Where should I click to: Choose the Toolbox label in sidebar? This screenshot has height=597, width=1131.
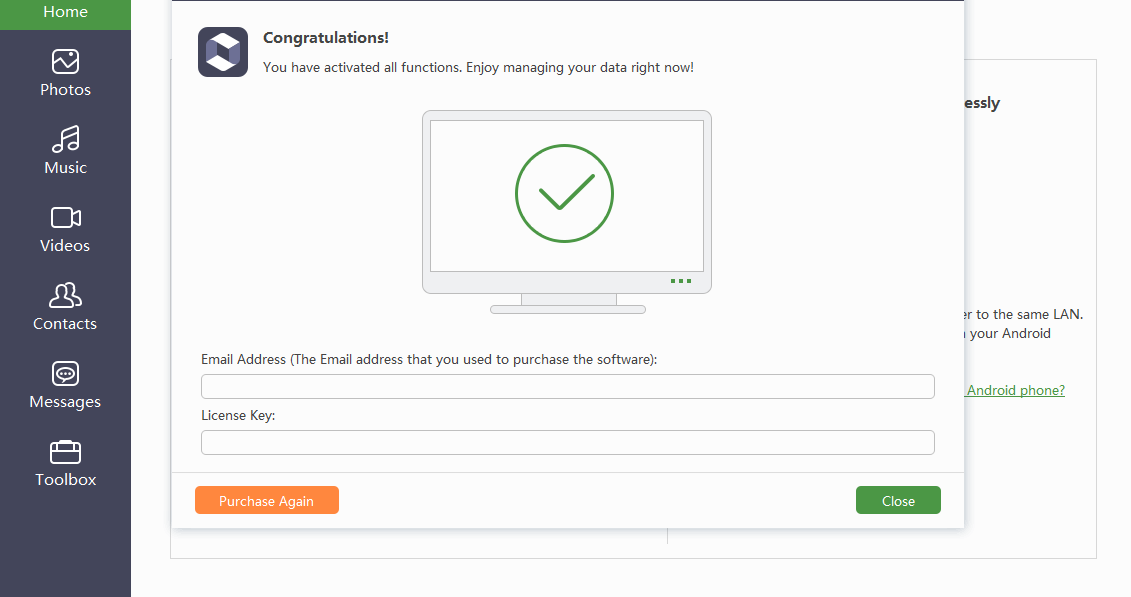65,480
